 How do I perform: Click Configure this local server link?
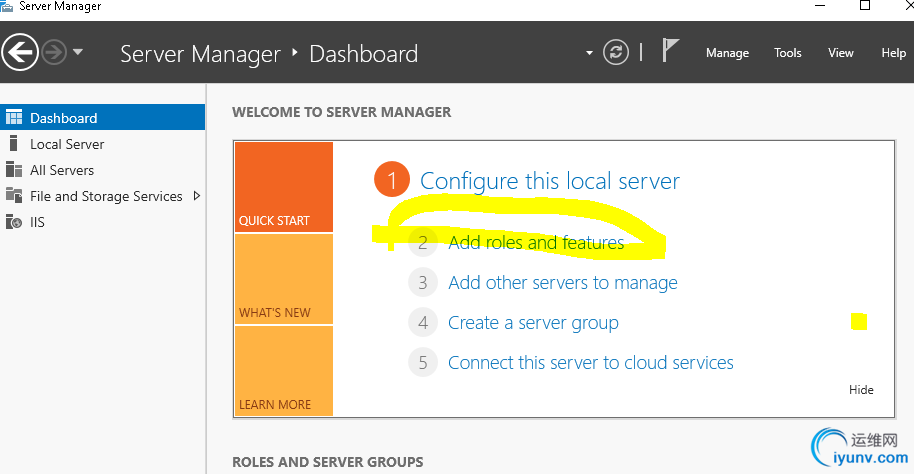click(550, 181)
